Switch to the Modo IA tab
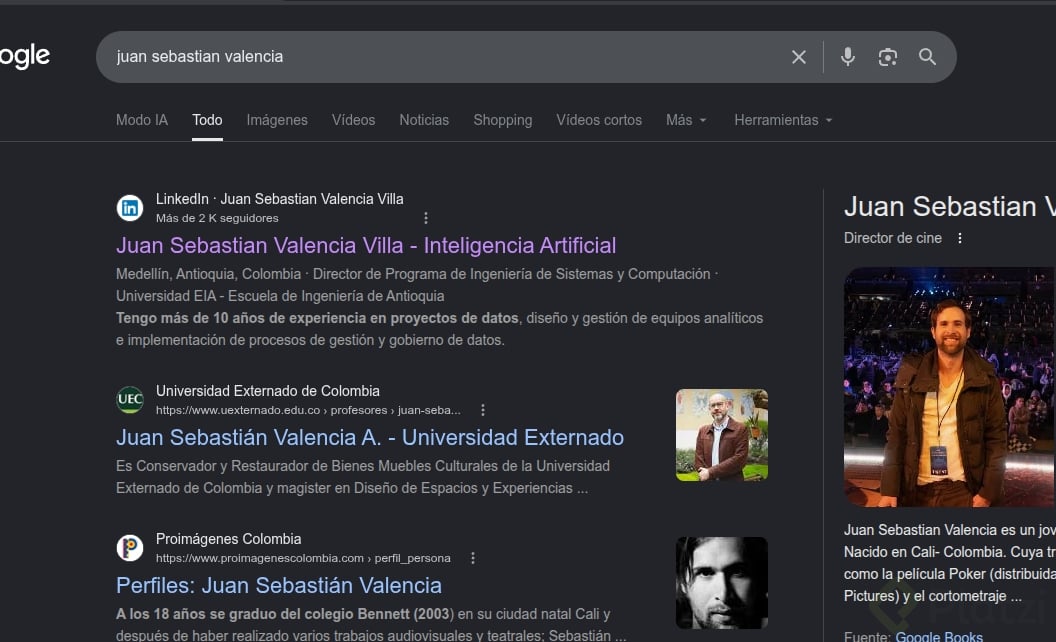Screen dimensions: 1056x642 (141, 120)
